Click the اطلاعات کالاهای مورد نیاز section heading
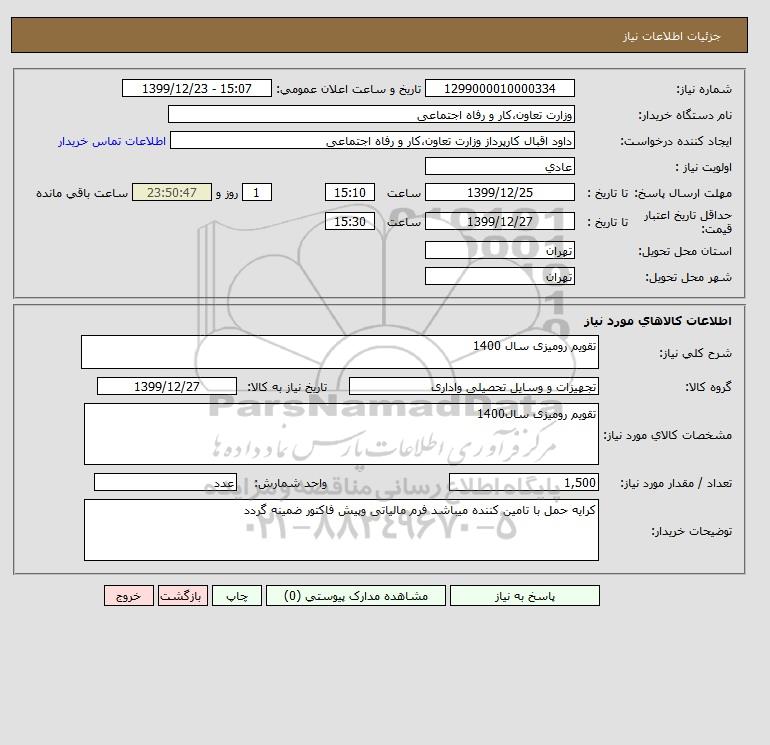Image resolution: width=770 pixels, height=745 pixels. point(658,321)
